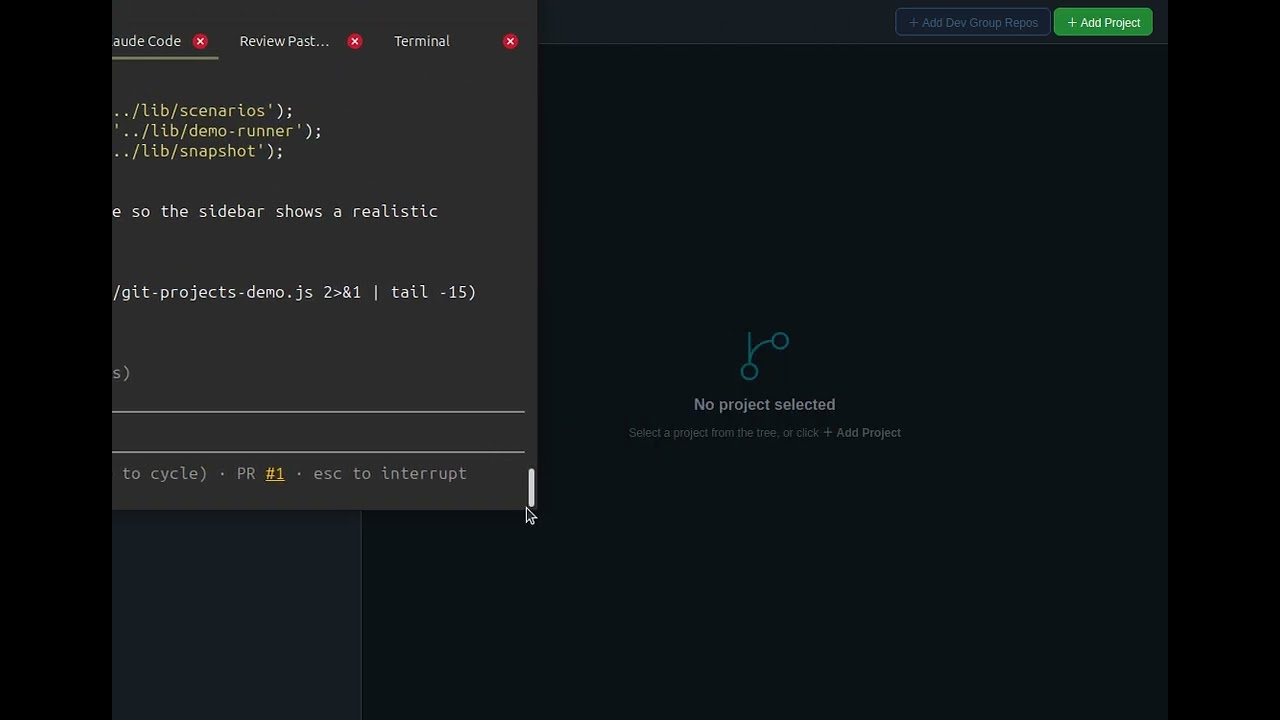Click the '../lib/snapshot' code line

(198, 151)
